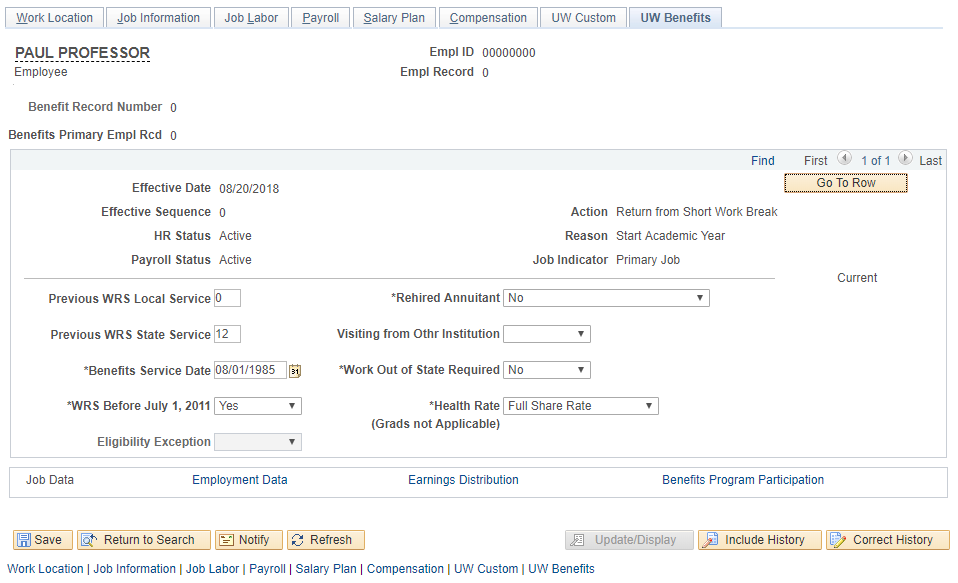Click bottom UW Custom footer link
Screen dimensions: 958x583
(x=486, y=568)
